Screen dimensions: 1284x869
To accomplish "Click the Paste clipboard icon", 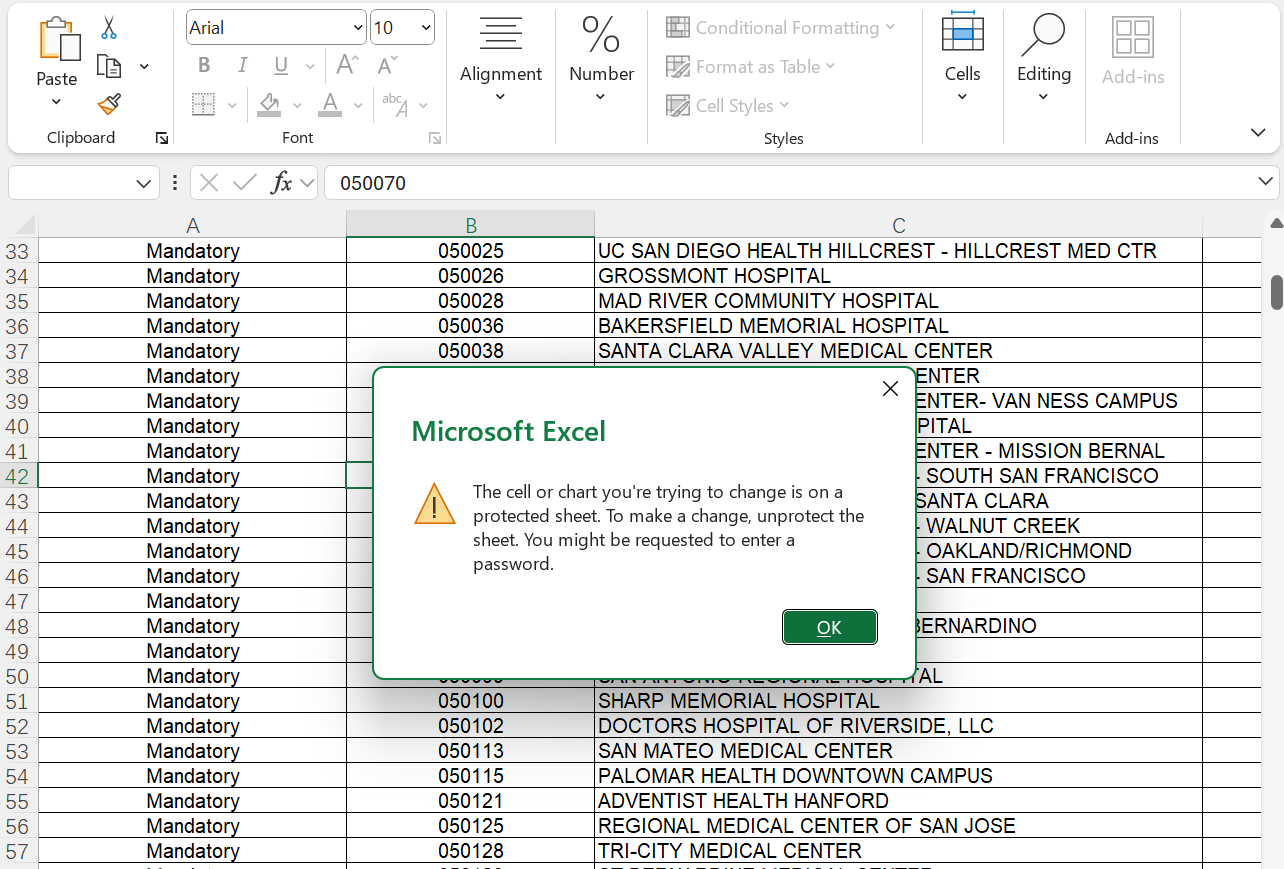I will (x=57, y=42).
